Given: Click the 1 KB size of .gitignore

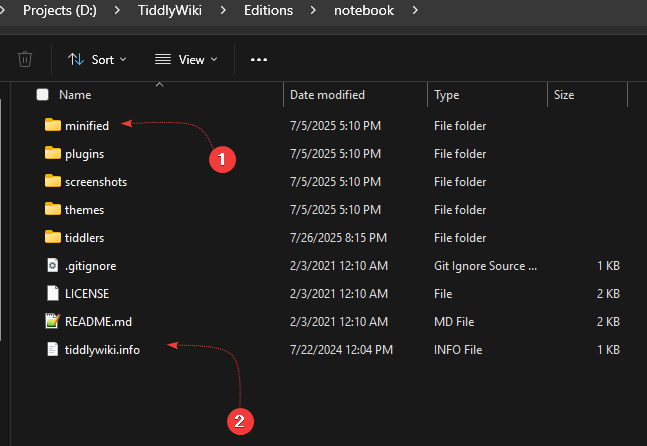Looking at the screenshot, I should (608, 266).
